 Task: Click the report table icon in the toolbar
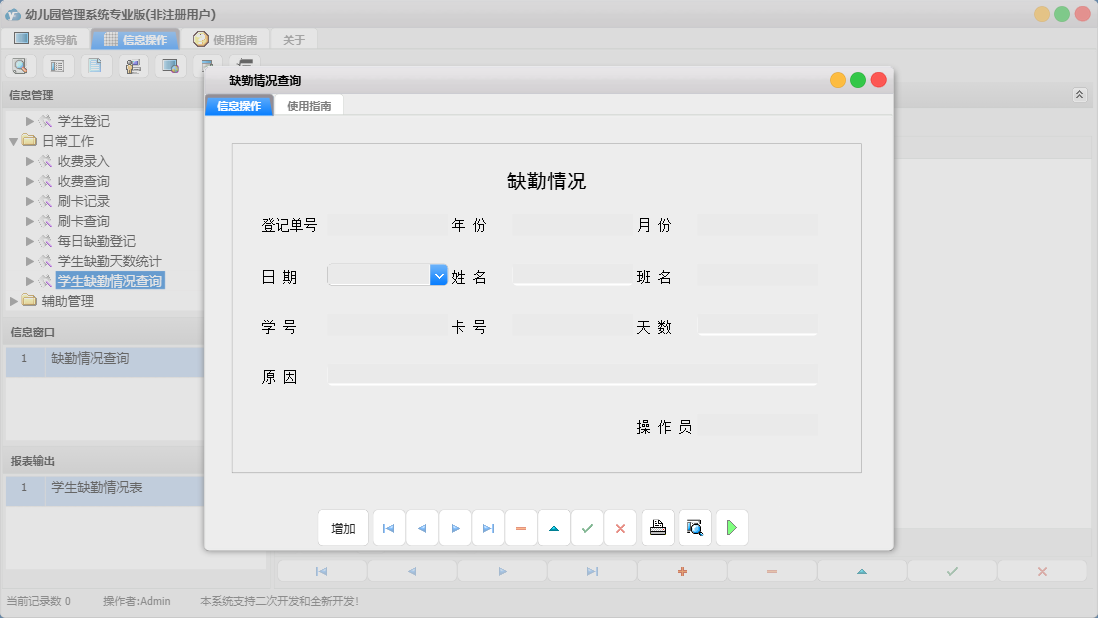[x=57, y=65]
